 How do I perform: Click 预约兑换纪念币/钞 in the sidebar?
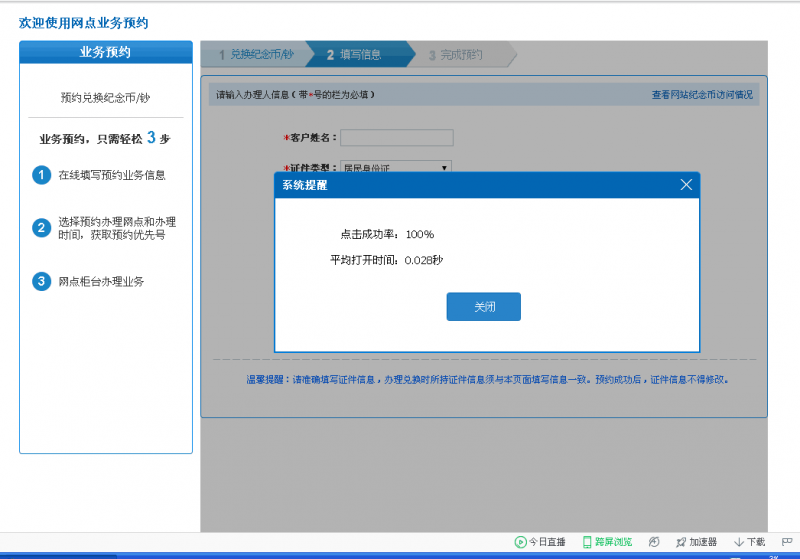[105, 98]
